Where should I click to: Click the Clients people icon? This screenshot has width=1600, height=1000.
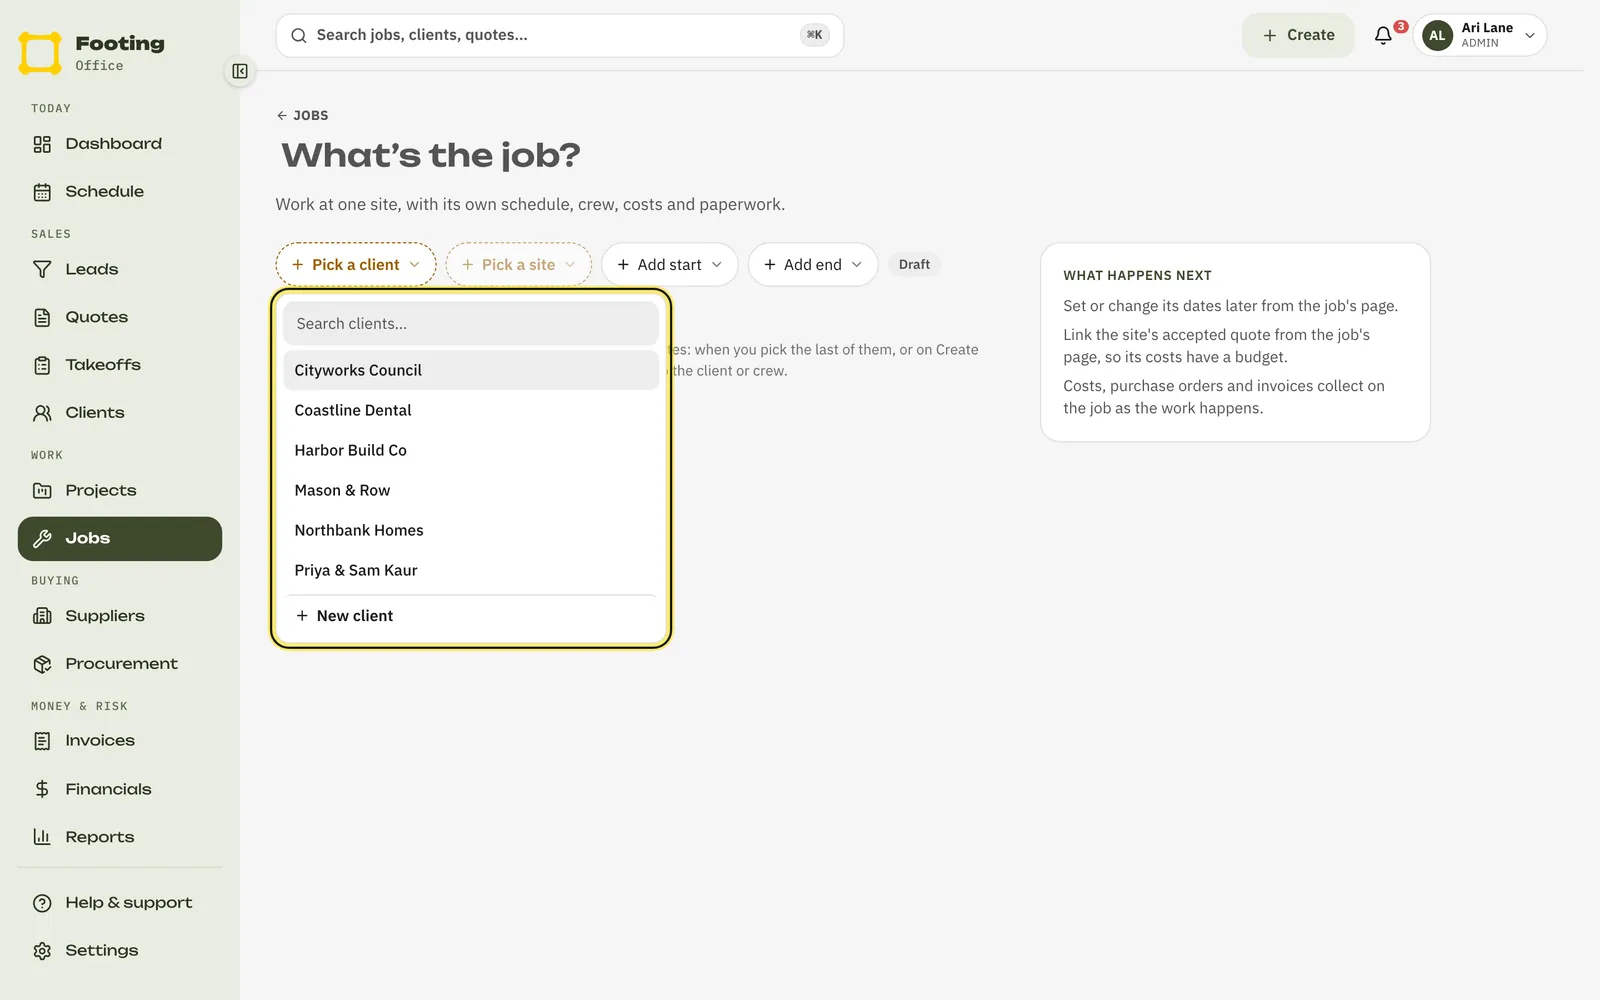[x=42, y=413]
